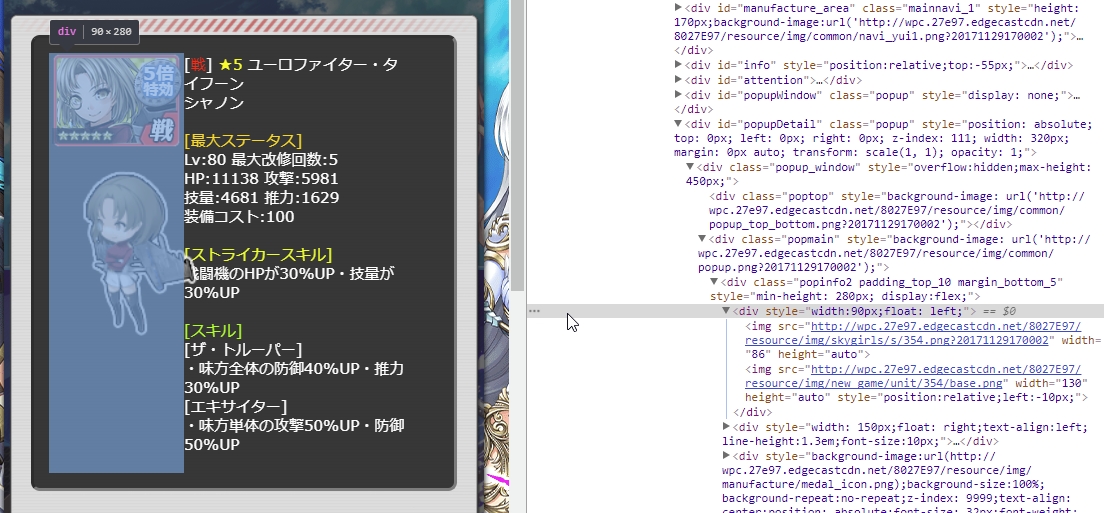This screenshot has height=513, width=1104.
Task: Expand the manufacture_area div node
Action: click(x=678, y=8)
